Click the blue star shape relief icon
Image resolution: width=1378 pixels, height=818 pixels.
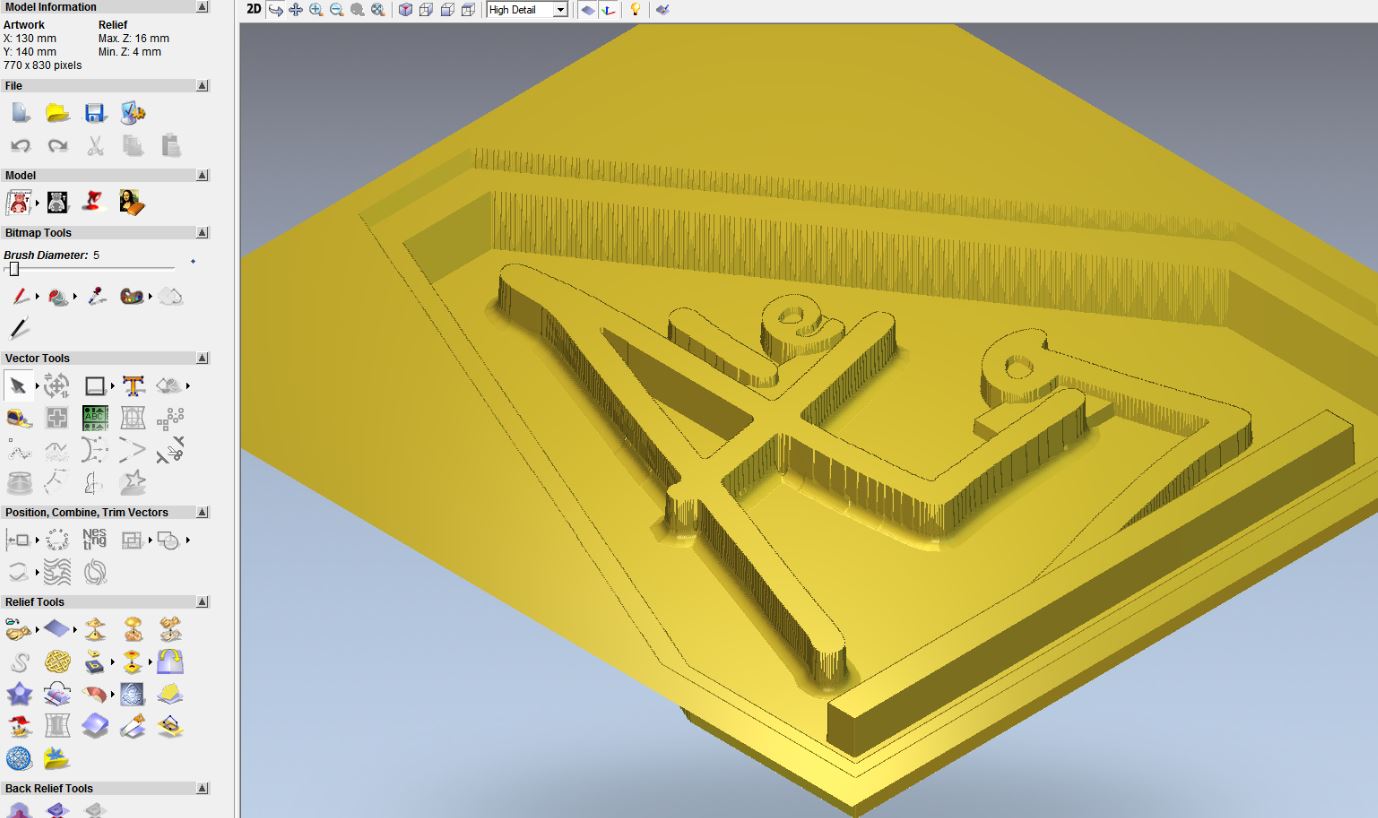click(20, 694)
